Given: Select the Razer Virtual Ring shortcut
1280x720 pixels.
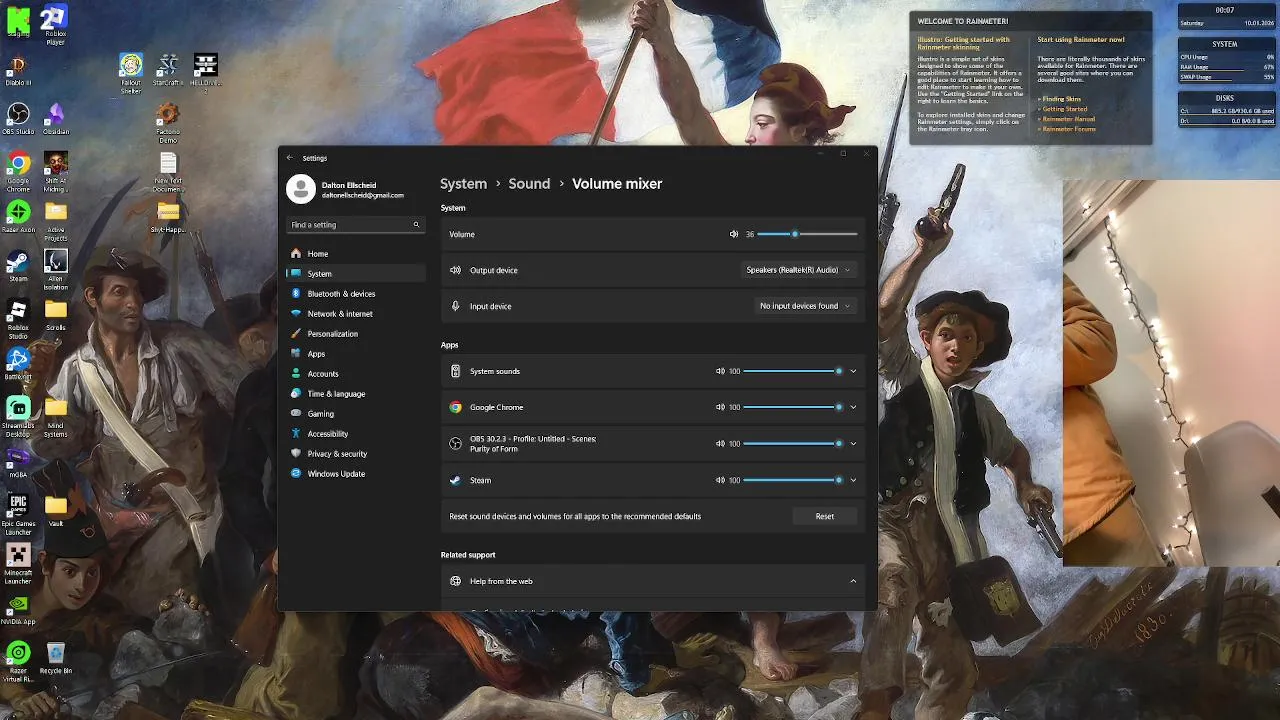Looking at the screenshot, I should point(18,662).
